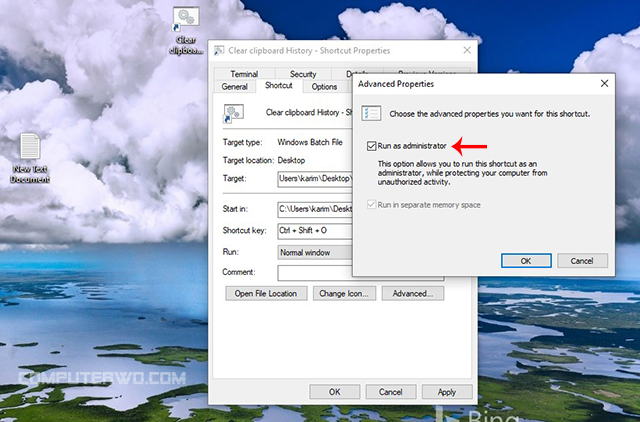Click the Start in path field

[315, 209]
